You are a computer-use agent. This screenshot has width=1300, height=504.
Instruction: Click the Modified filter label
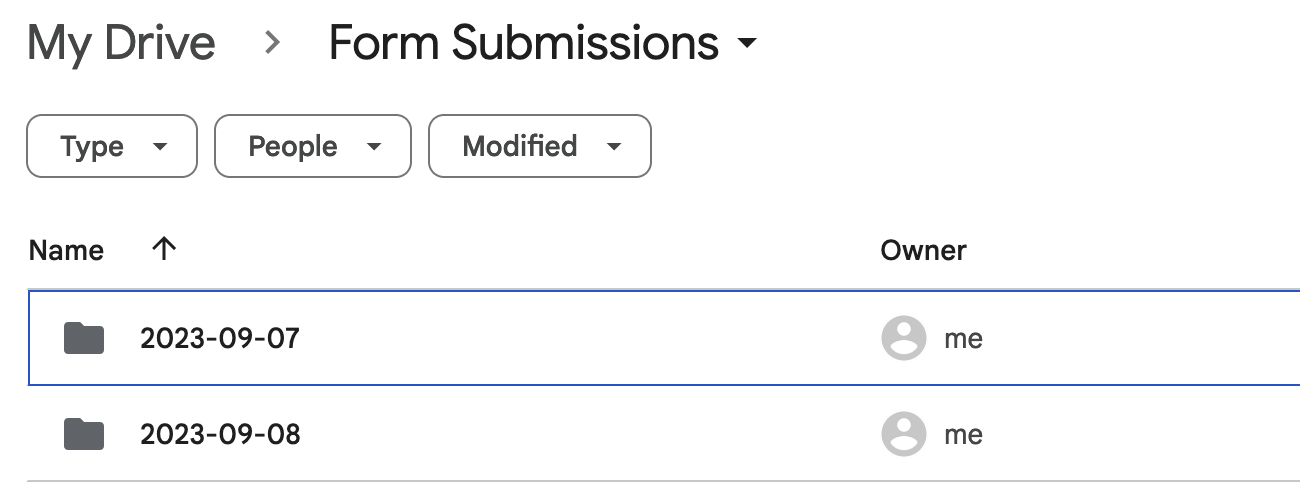(519, 147)
